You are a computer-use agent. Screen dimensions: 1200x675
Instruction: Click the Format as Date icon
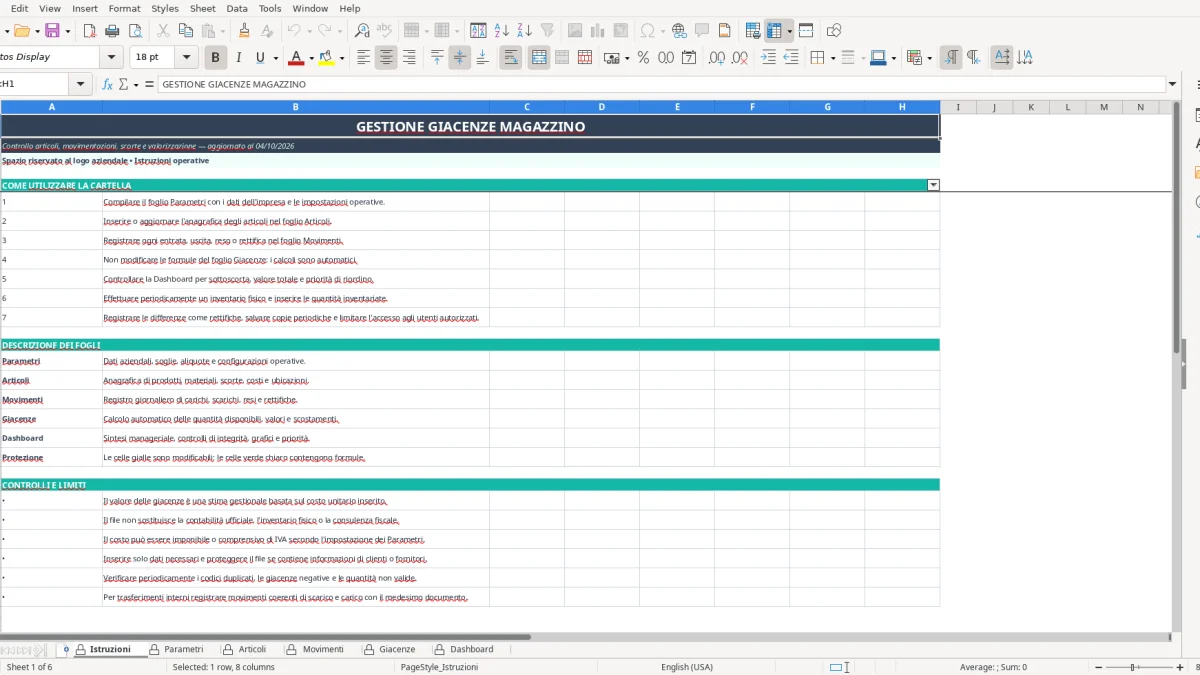(689, 58)
